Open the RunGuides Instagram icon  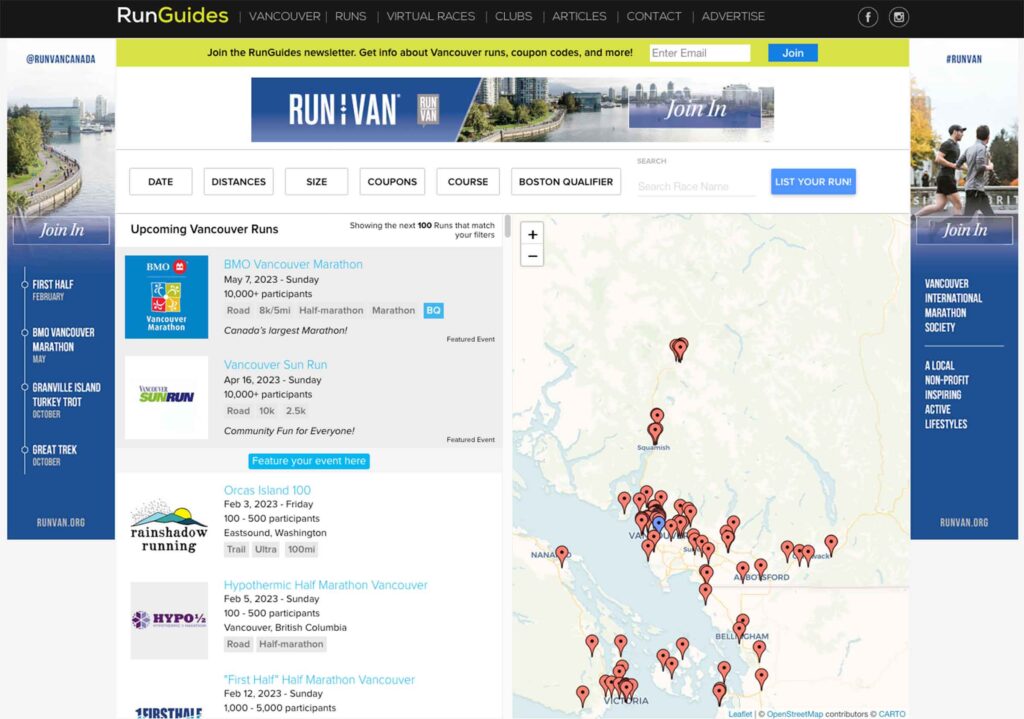tap(899, 17)
